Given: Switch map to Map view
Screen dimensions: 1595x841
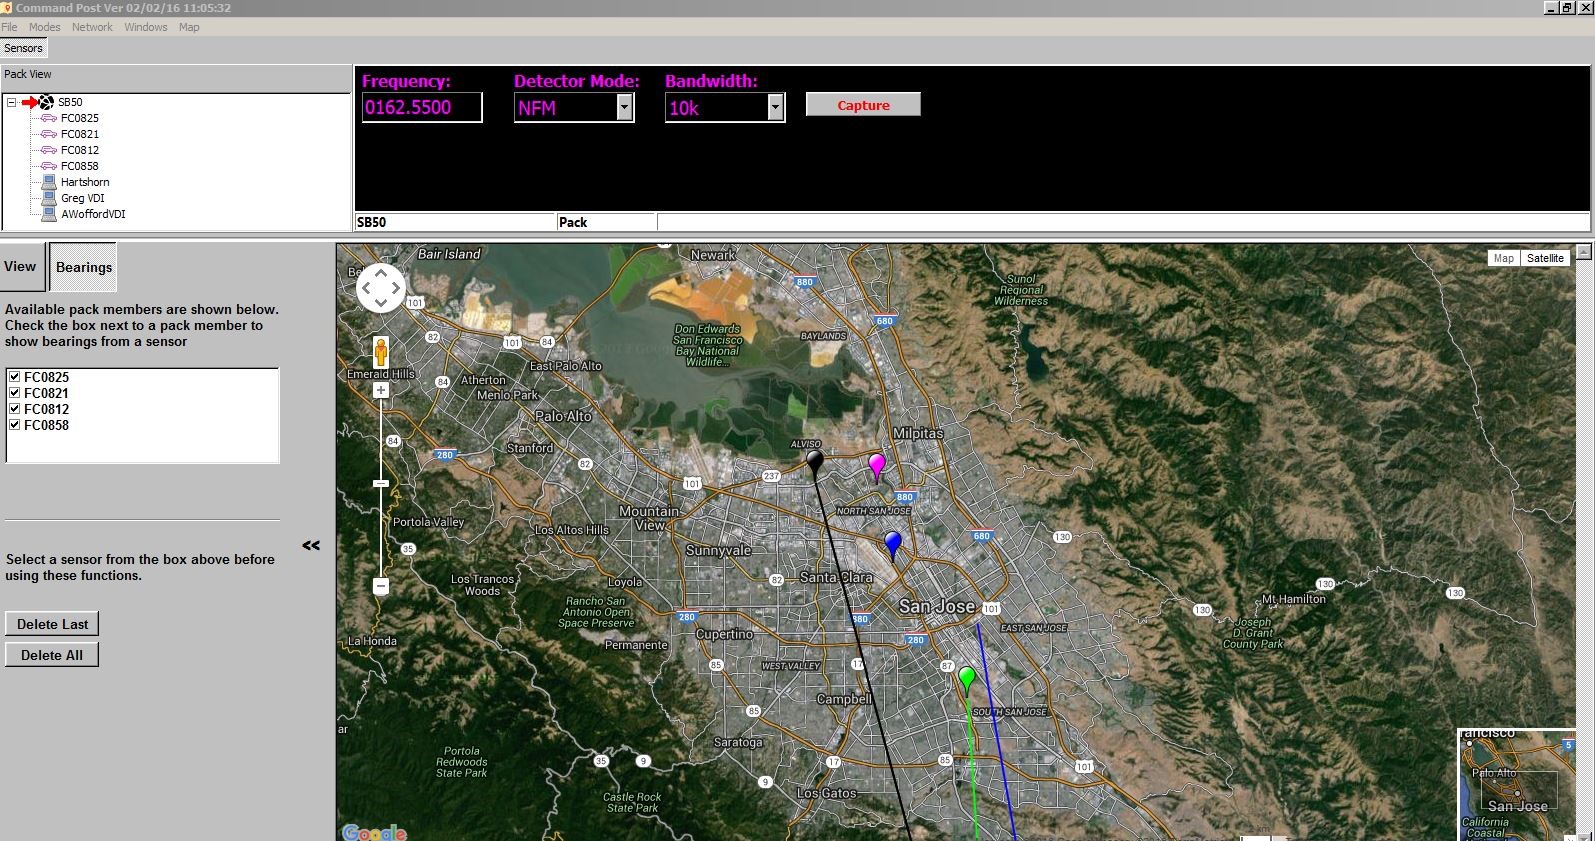Looking at the screenshot, I should (1503, 258).
